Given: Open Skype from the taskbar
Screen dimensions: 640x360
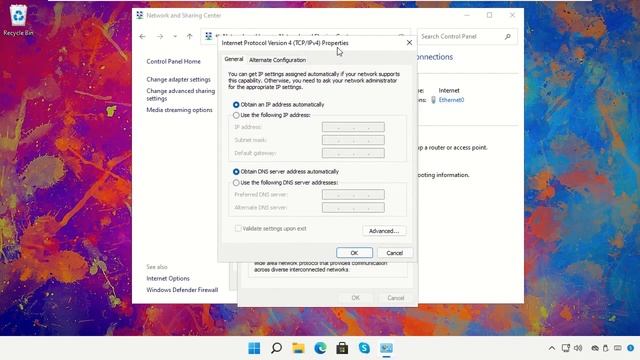Looking at the screenshot, I should coord(364,348).
